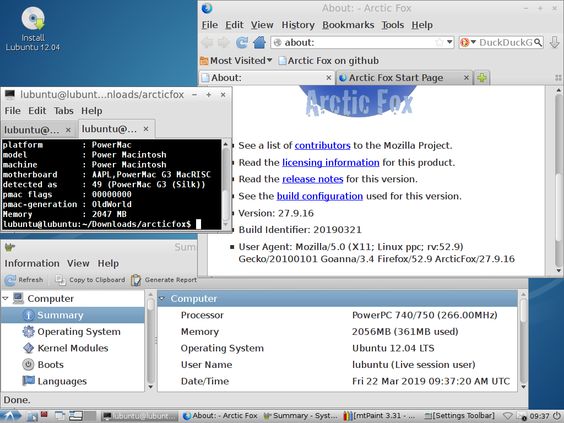Open the History menu in Arctic Fox
Viewport: 564px width, 423px height.
click(298, 25)
